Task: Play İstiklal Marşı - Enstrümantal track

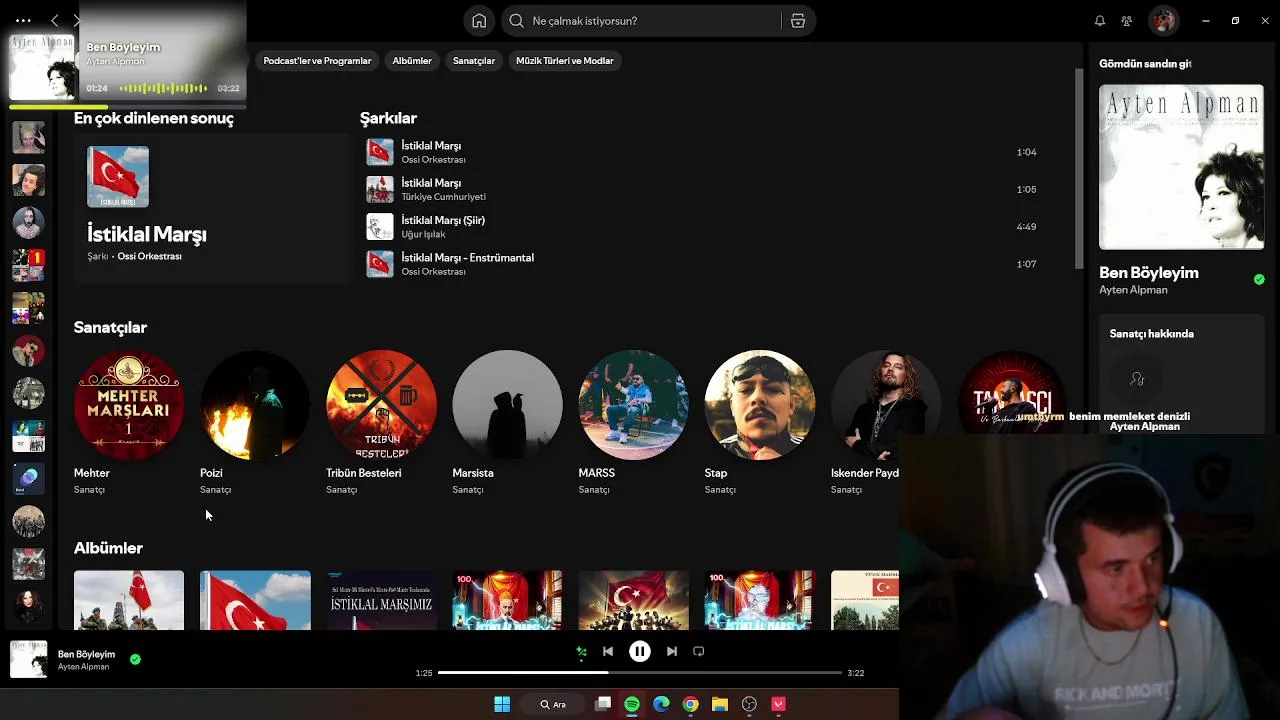Action: (x=705, y=264)
